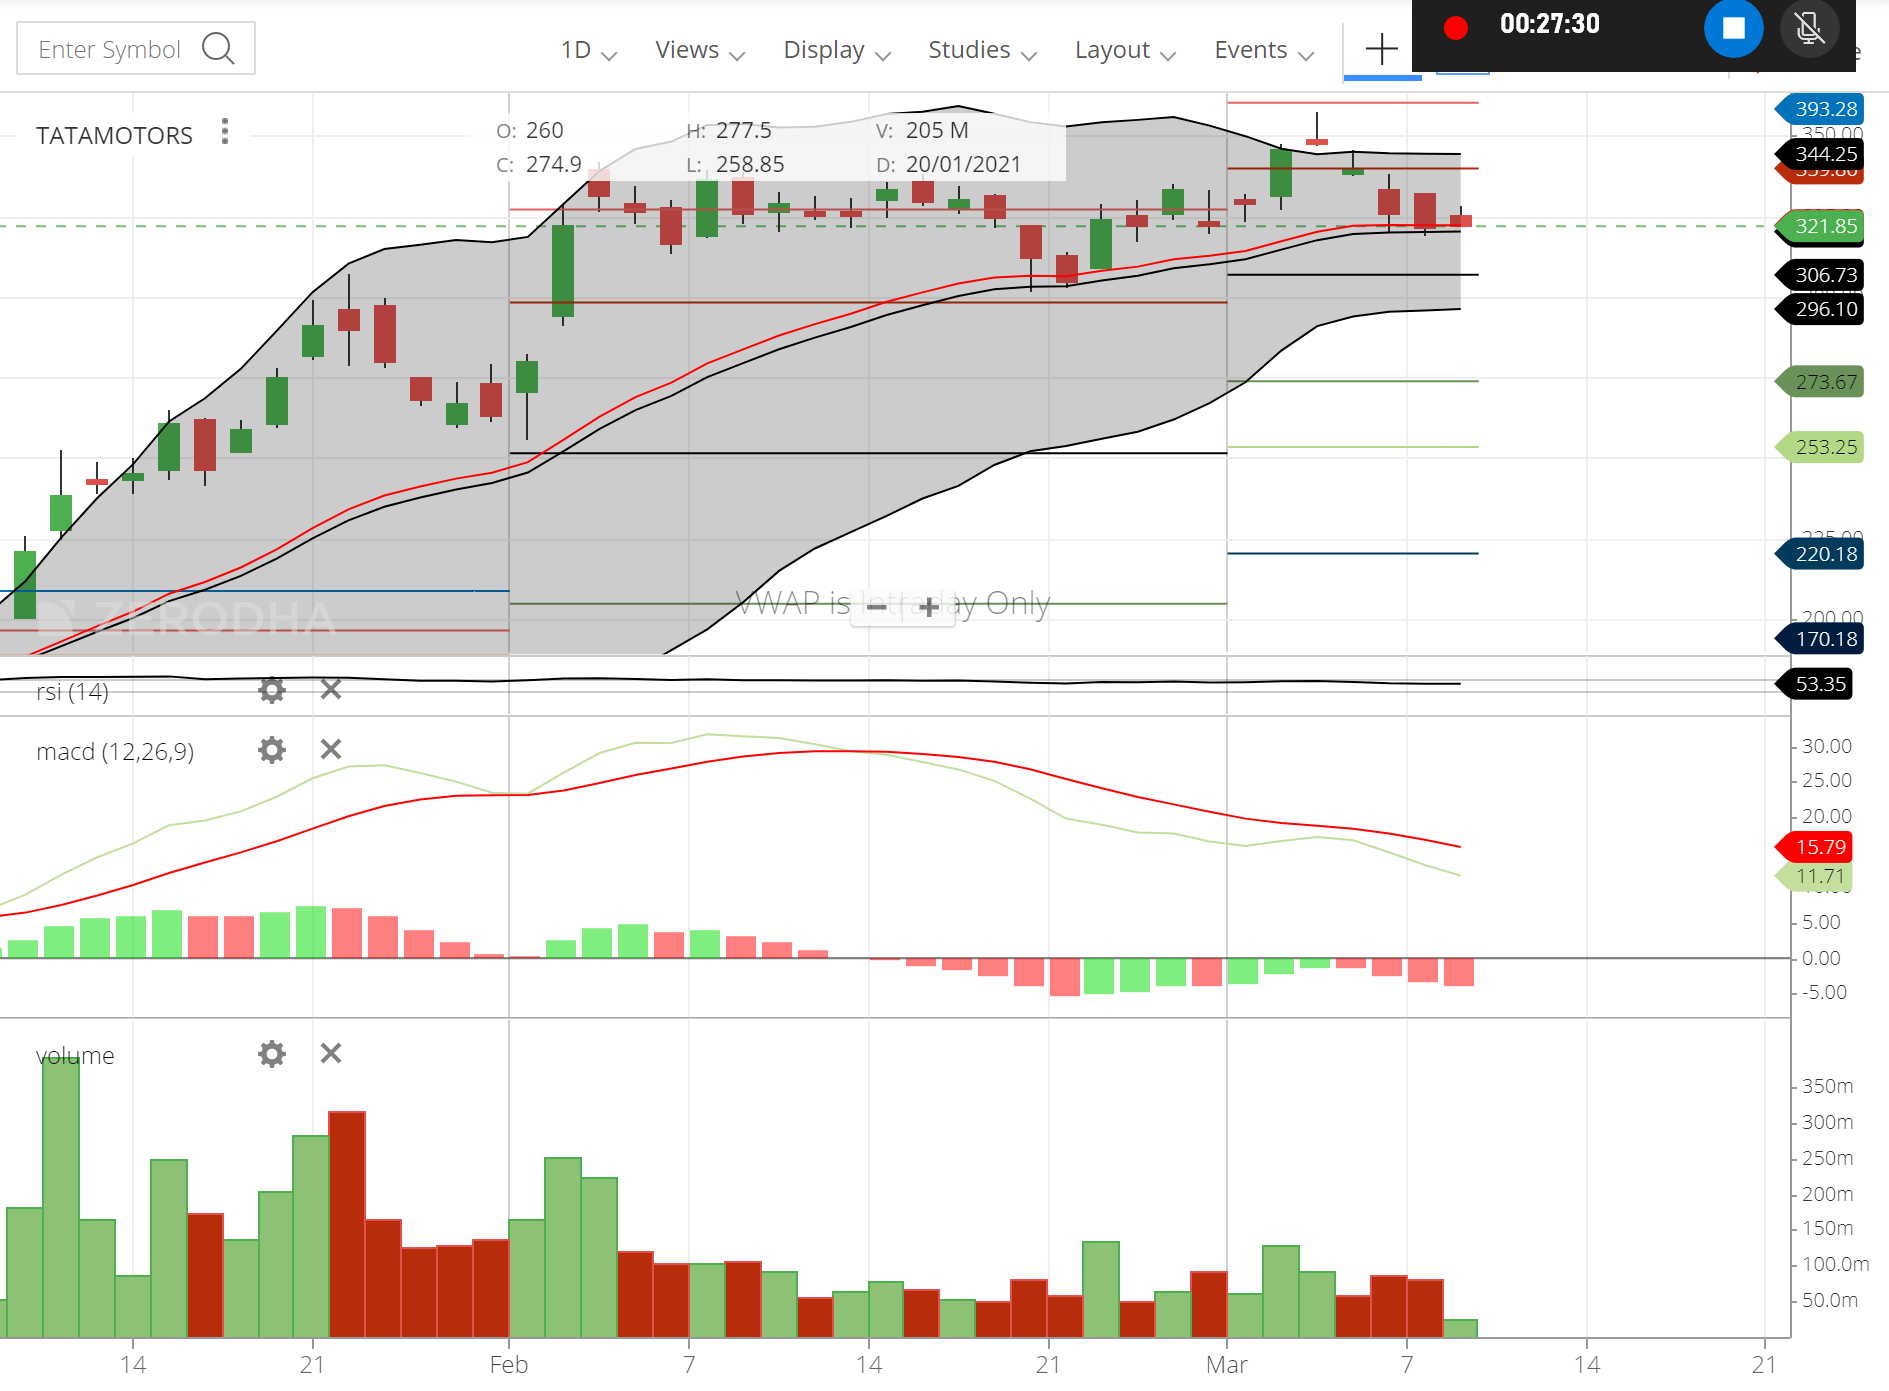Open TATAMOTORS three-dot options menu

tap(225, 132)
